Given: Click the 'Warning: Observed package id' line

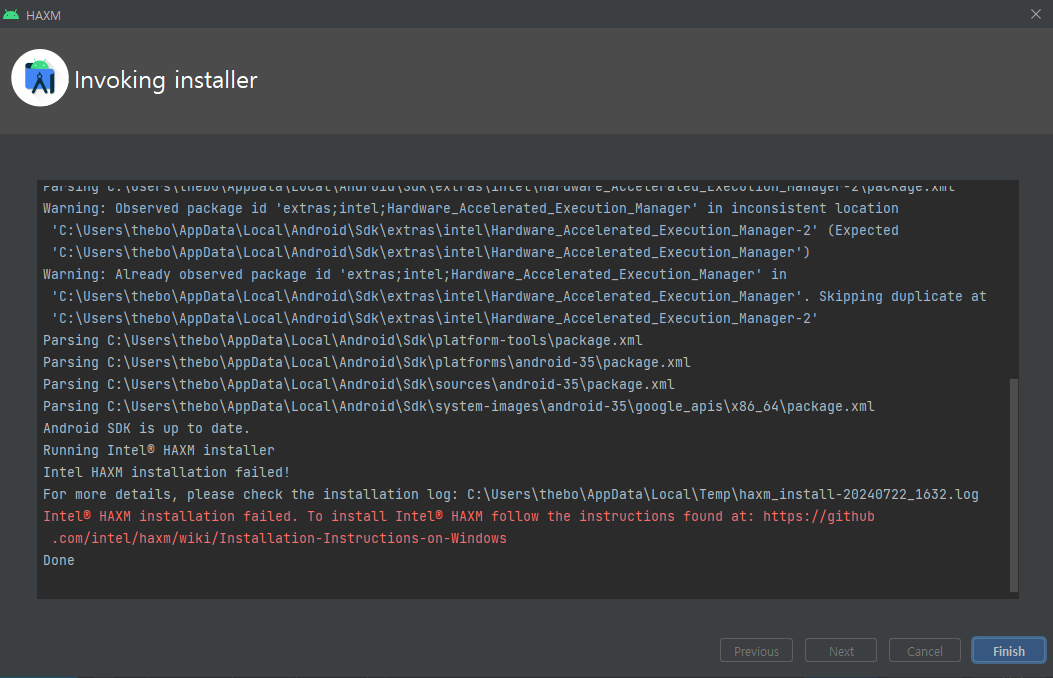Looking at the screenshot, I should point(471,208).
